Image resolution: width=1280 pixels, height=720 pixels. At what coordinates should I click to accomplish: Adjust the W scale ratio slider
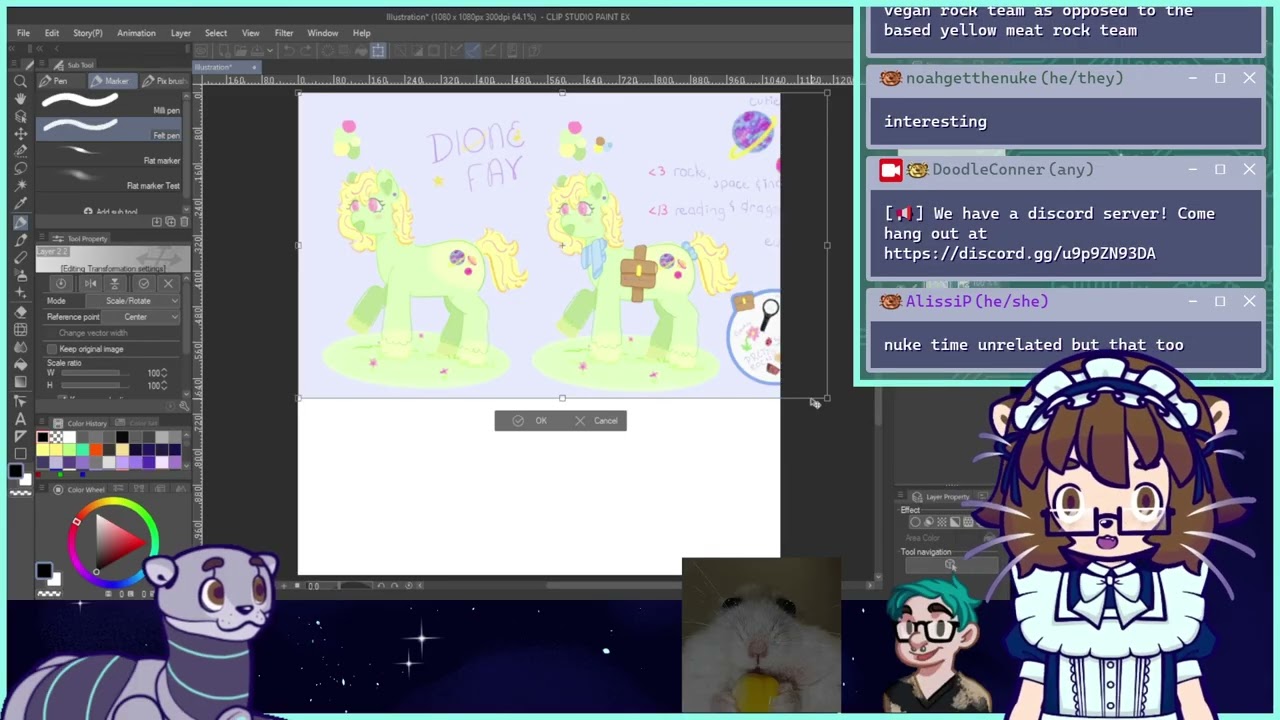click(x=95, y=373)
